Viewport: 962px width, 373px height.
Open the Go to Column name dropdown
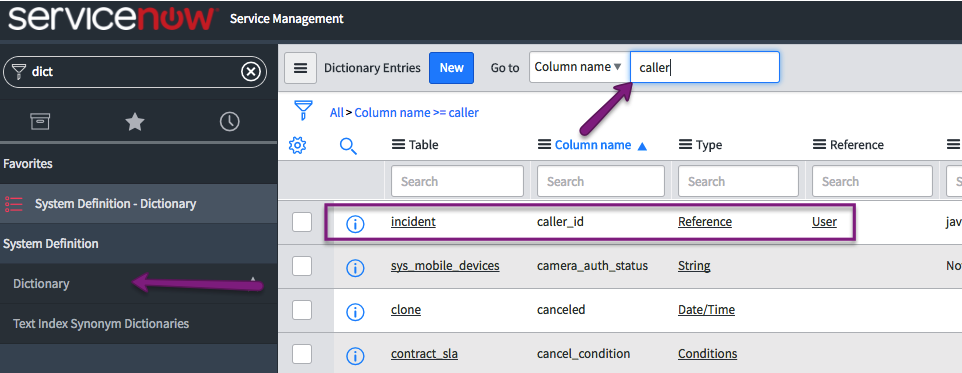(x=579, y=67)
